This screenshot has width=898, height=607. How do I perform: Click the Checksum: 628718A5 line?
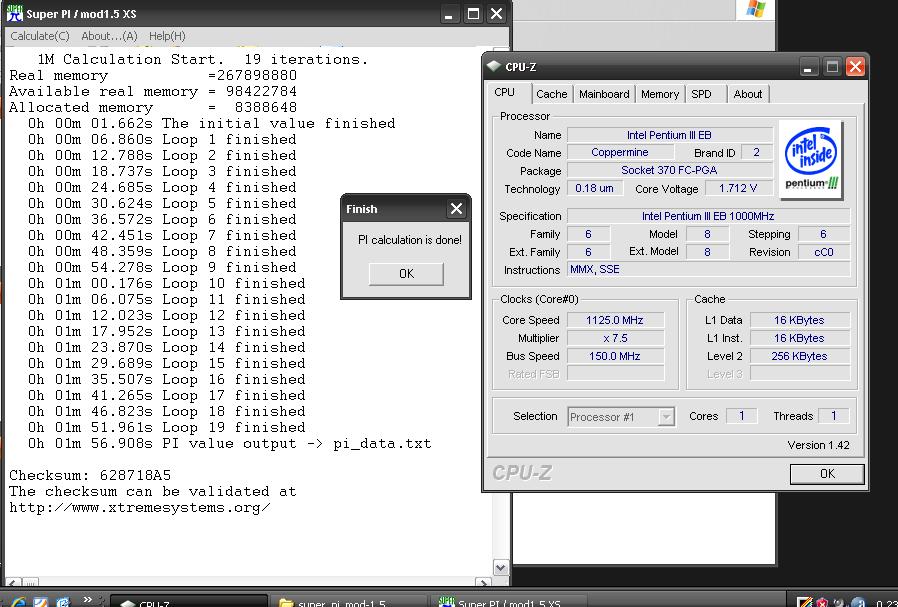tap(90, 475)
